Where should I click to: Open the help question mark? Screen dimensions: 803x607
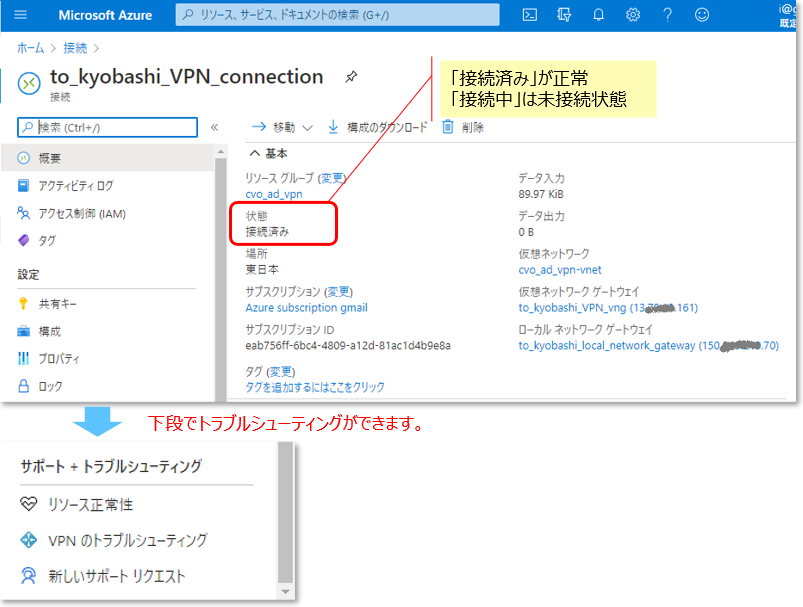[x=667, y=15]
